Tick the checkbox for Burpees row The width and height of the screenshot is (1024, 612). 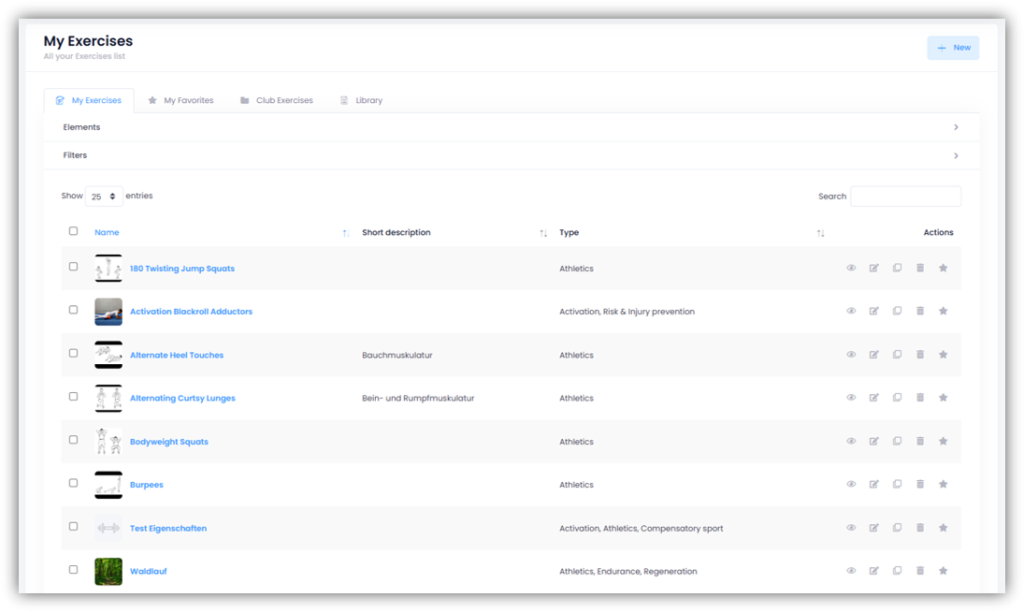(x=73, y=483)
